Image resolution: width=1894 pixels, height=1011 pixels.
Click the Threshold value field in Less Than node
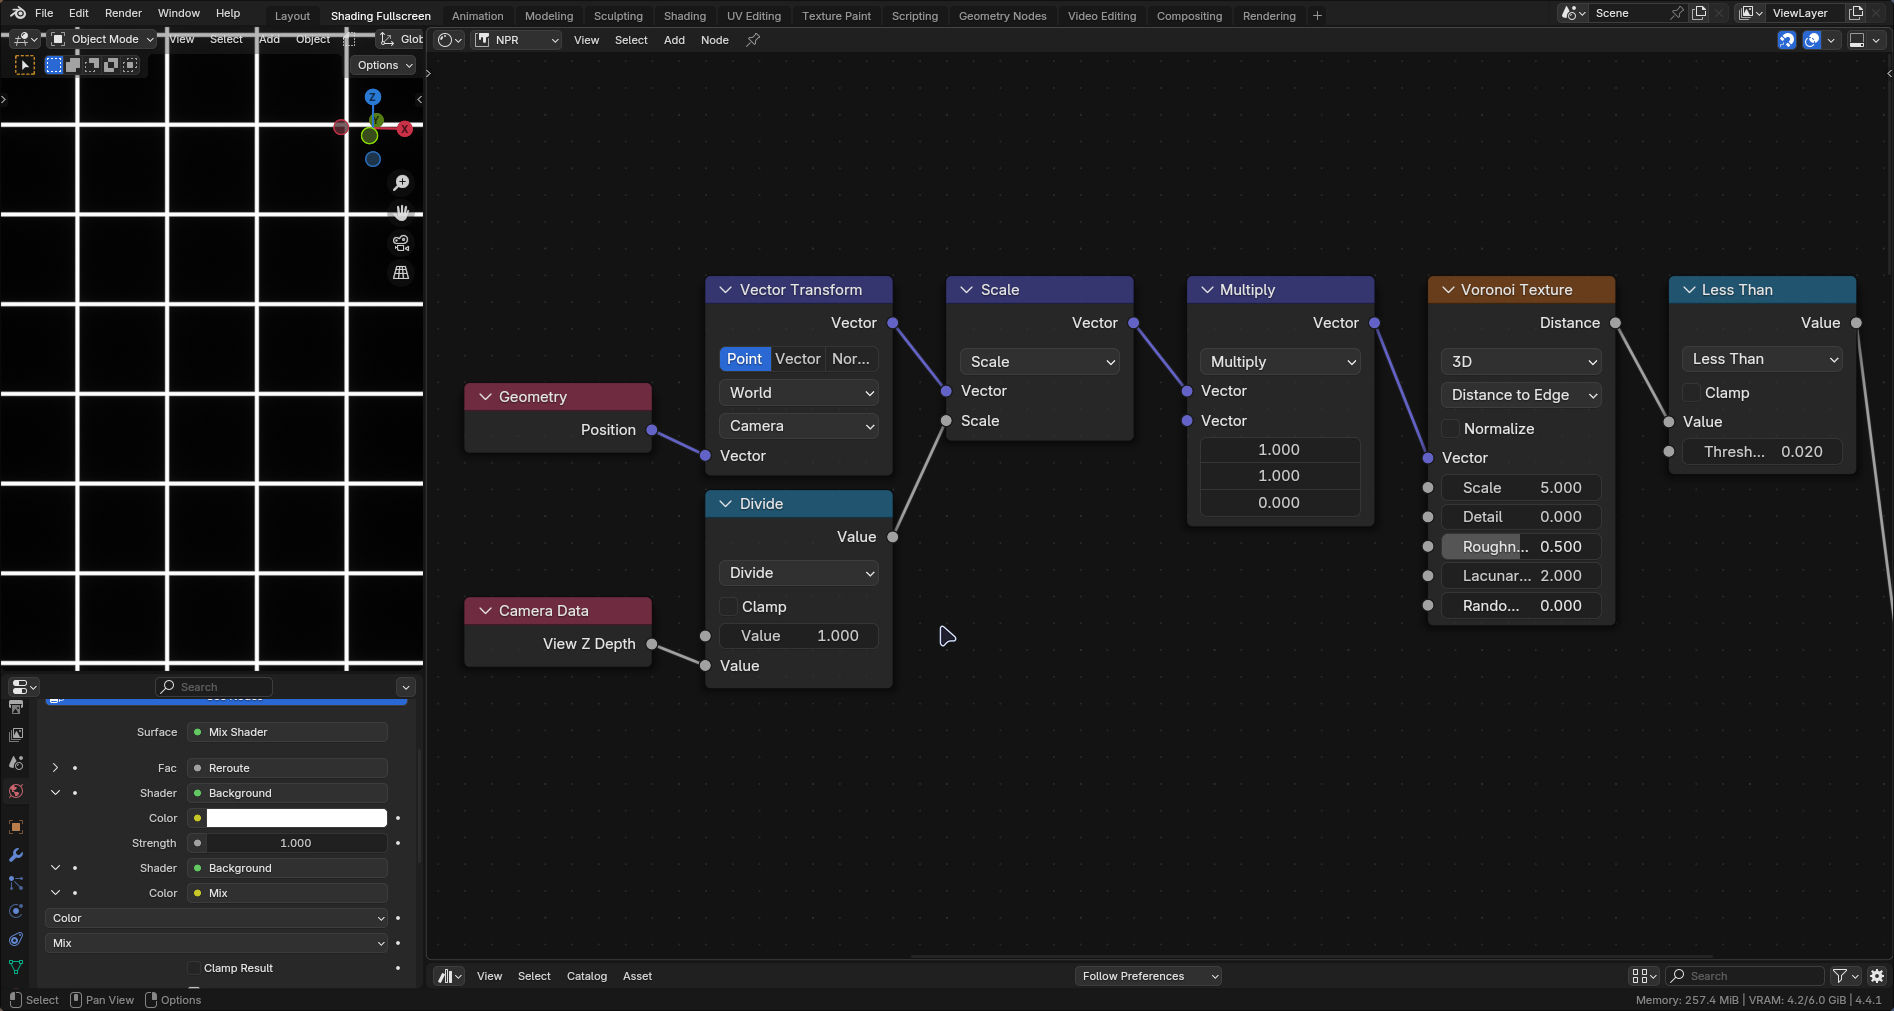point(1762,452)
